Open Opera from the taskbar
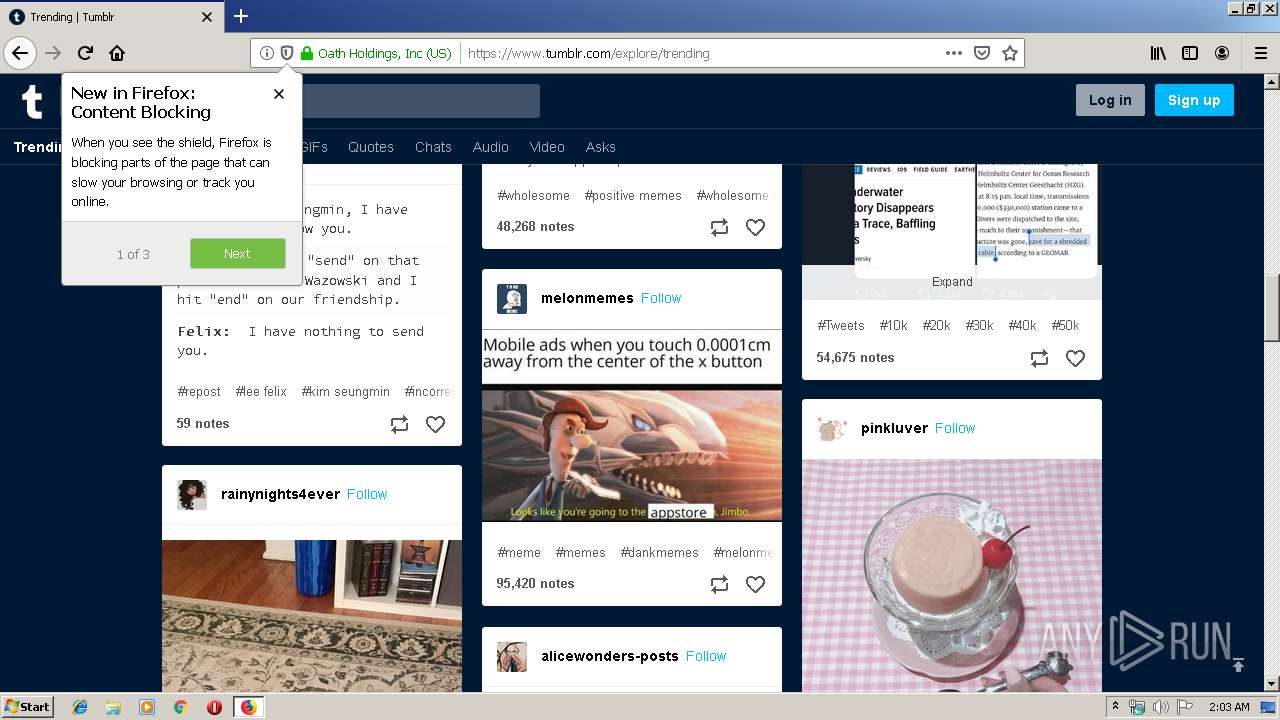The width and height of the screenshot is (1280, 720). tap(214, 707)
